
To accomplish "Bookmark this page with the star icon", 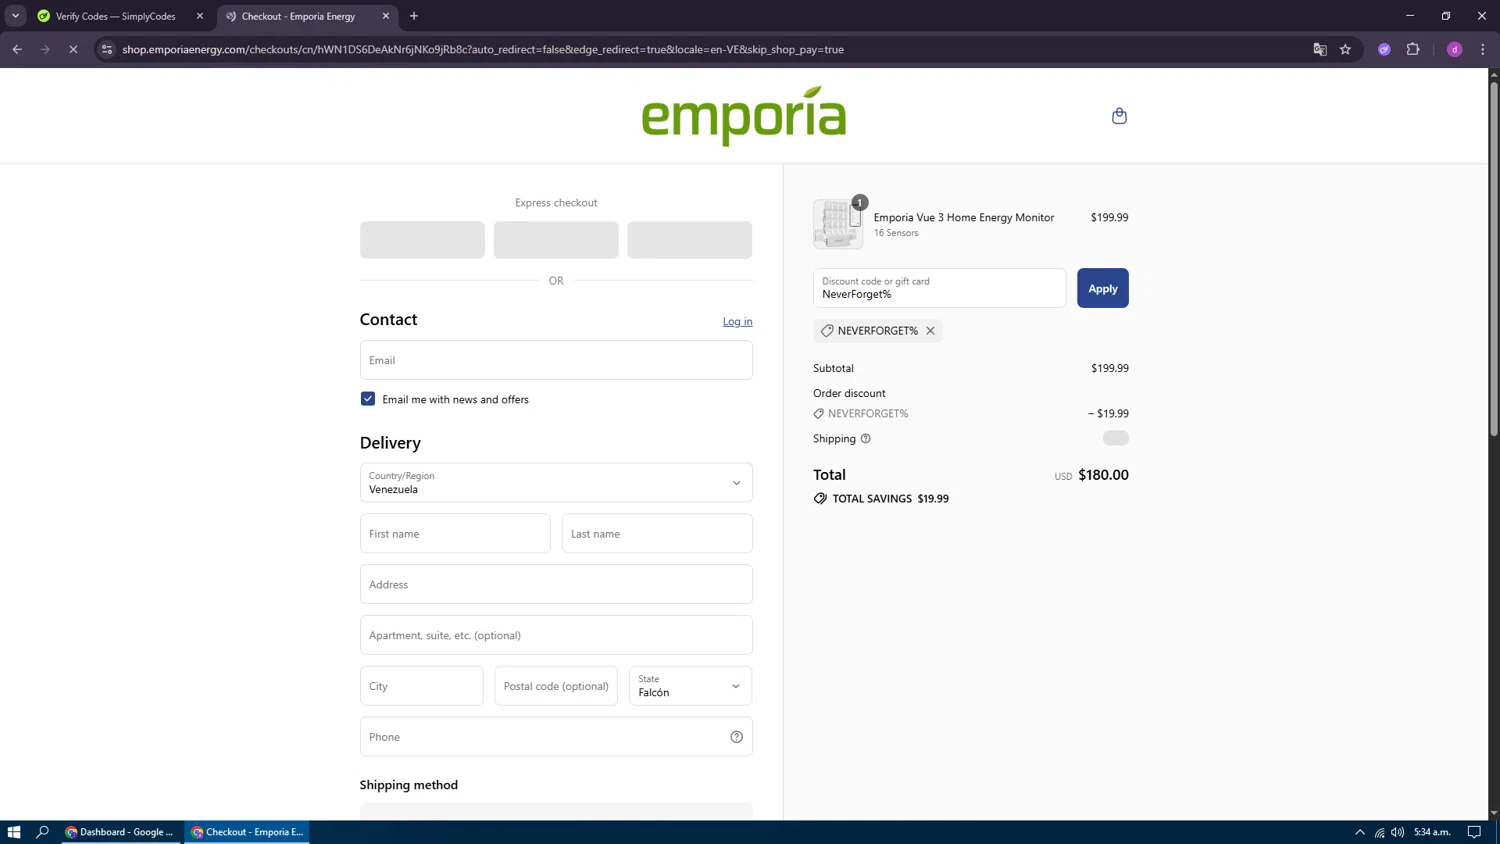I will coord(1345,49).
